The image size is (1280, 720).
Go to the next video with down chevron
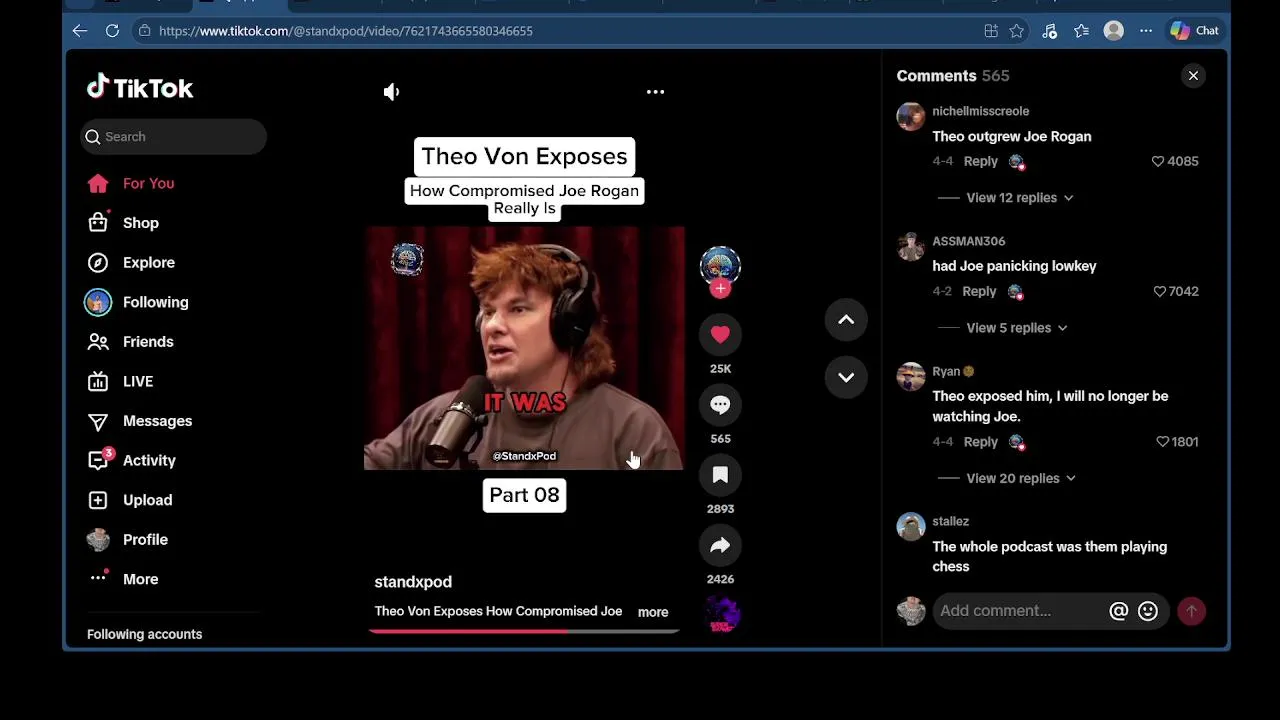pyautogui.click(x=846, y=377)
